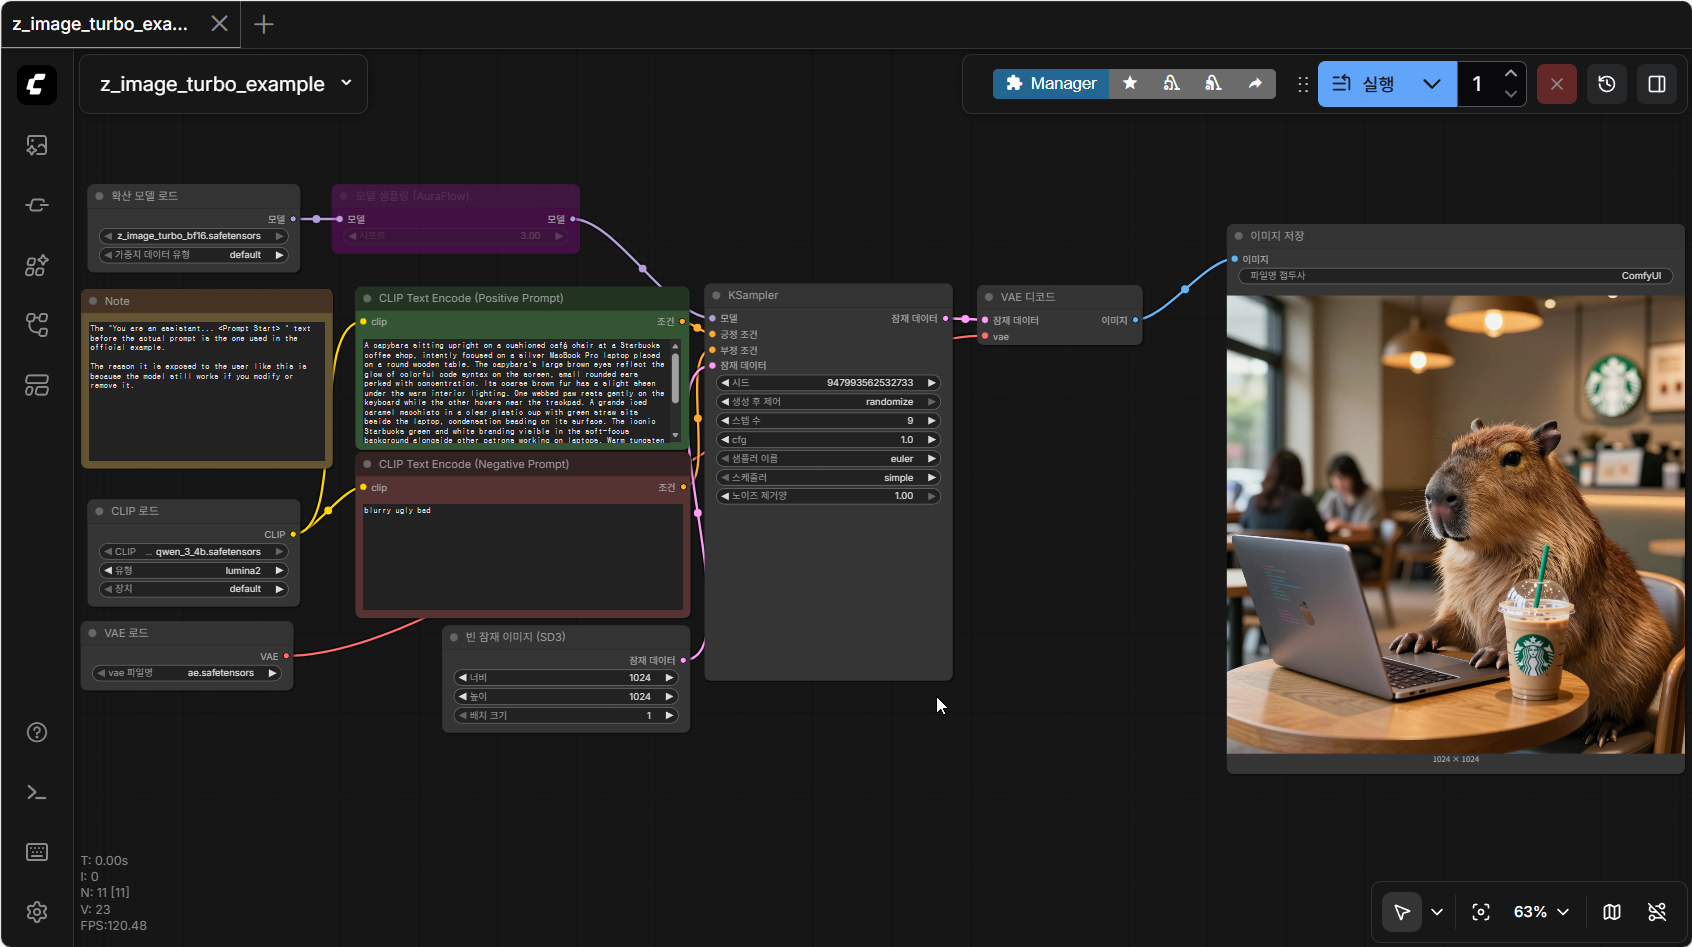Viewport: 1692px width, 947px height.
Task: Open the media assets sidebar panel
Action: pyautogui.click(x=37, y=146)
